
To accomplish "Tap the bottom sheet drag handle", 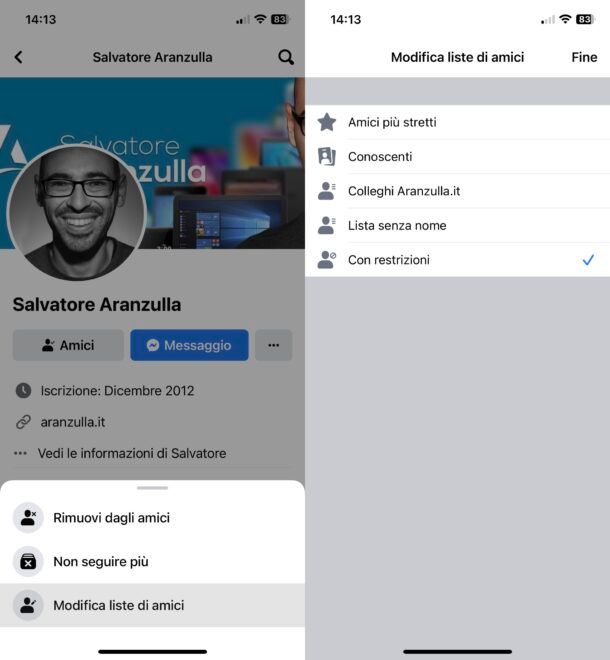I will click(x=152, y=488).
